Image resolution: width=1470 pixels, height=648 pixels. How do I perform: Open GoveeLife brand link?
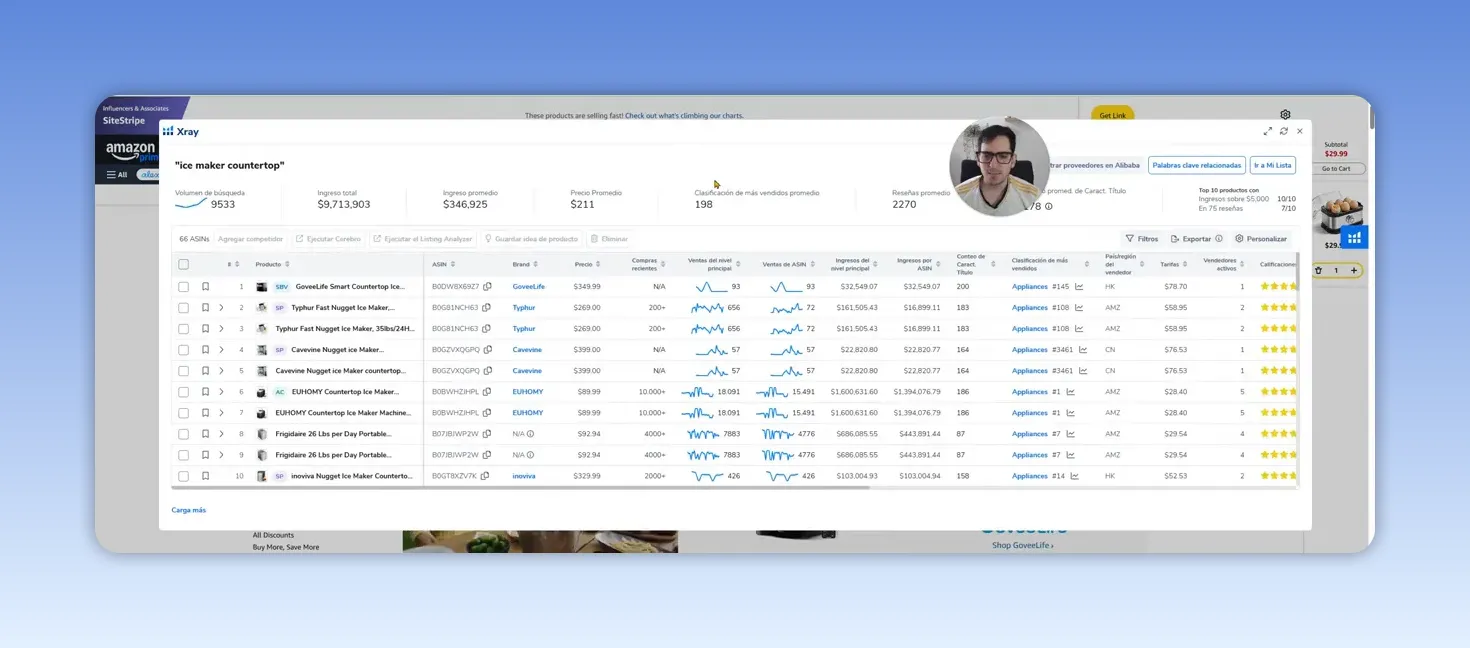click(x=529, y=287)
